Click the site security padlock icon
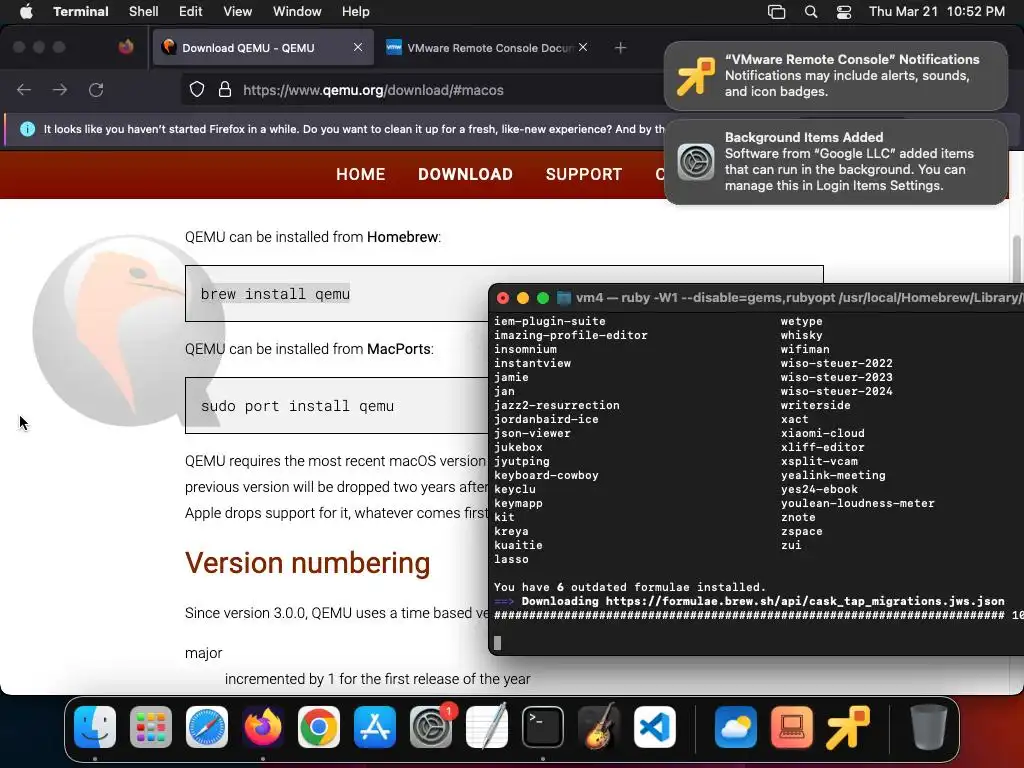1024x768 pixels. (x=225, y=90)
